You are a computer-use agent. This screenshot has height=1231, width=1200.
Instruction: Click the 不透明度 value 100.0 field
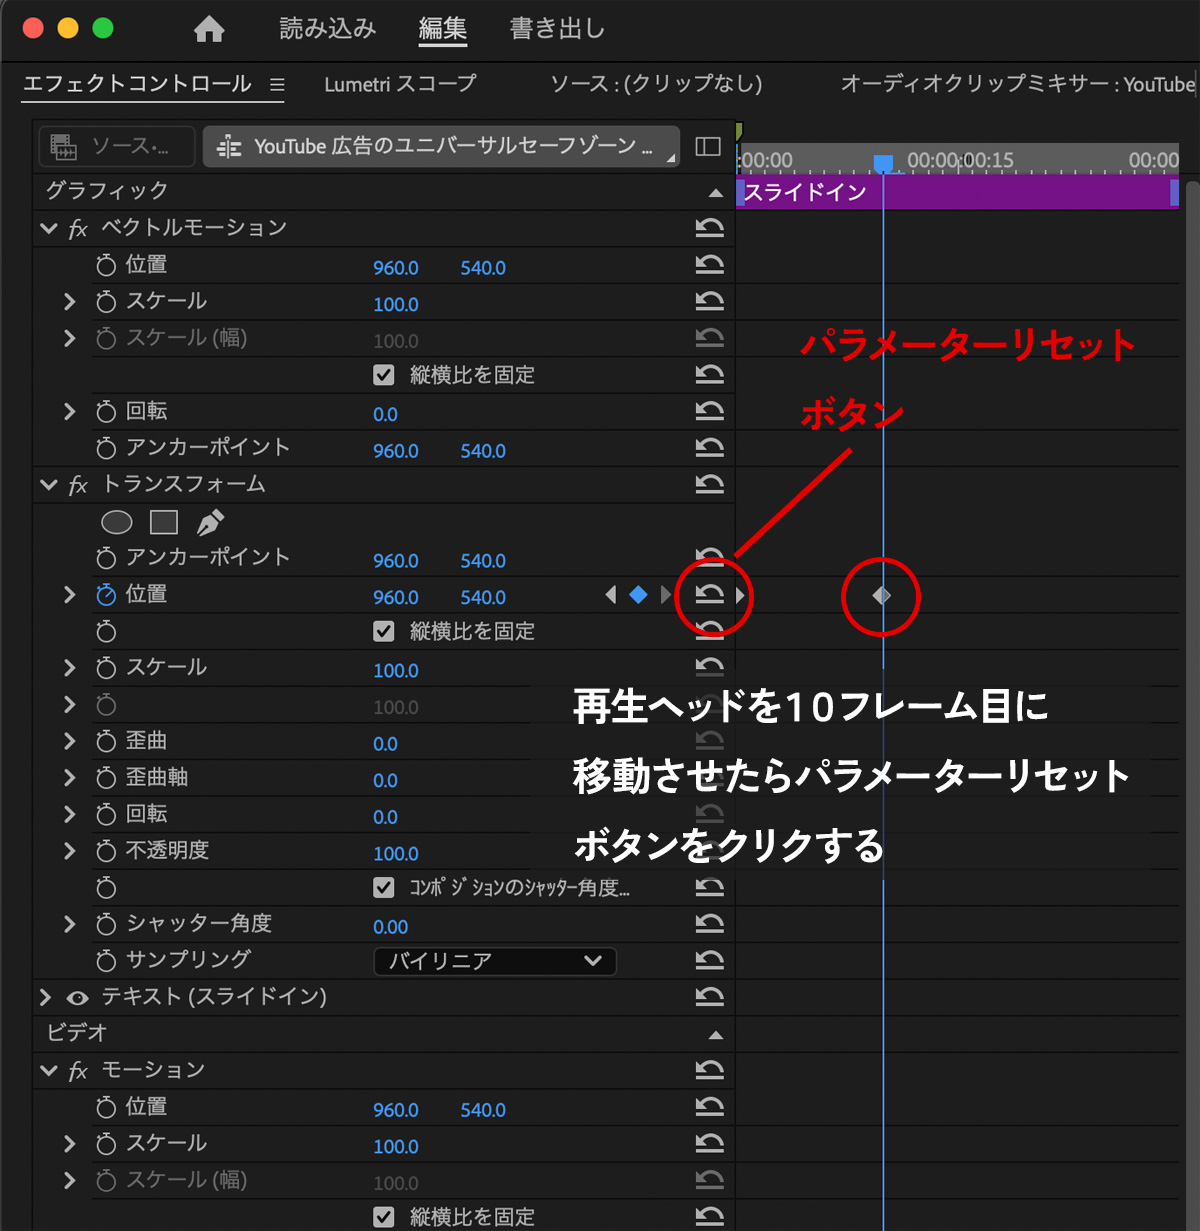point(396,854)
